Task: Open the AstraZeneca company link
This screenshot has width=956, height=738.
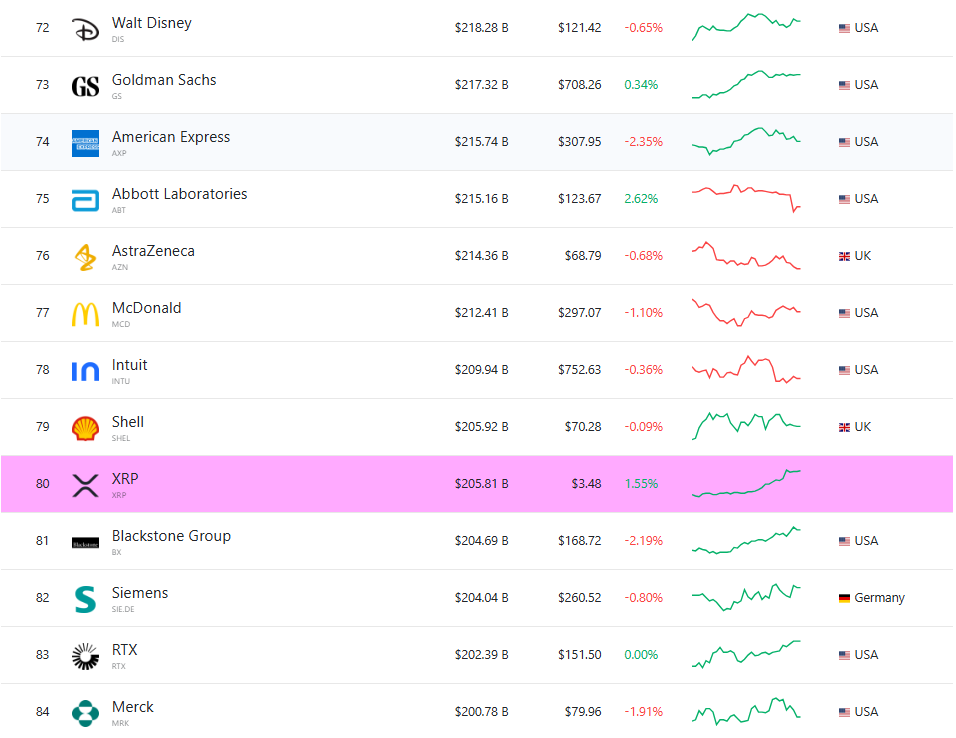Action: tap(153, 251)
